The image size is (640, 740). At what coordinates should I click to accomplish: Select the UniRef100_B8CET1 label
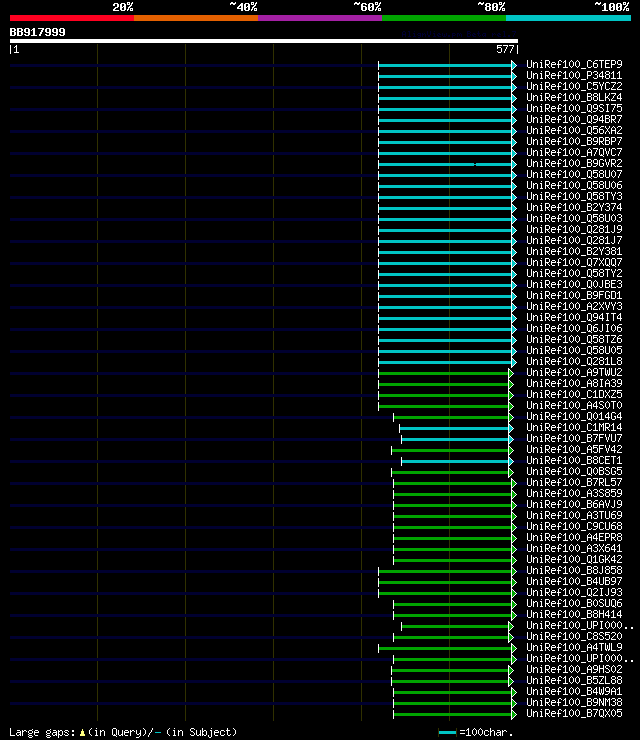[x=574, y=461]
